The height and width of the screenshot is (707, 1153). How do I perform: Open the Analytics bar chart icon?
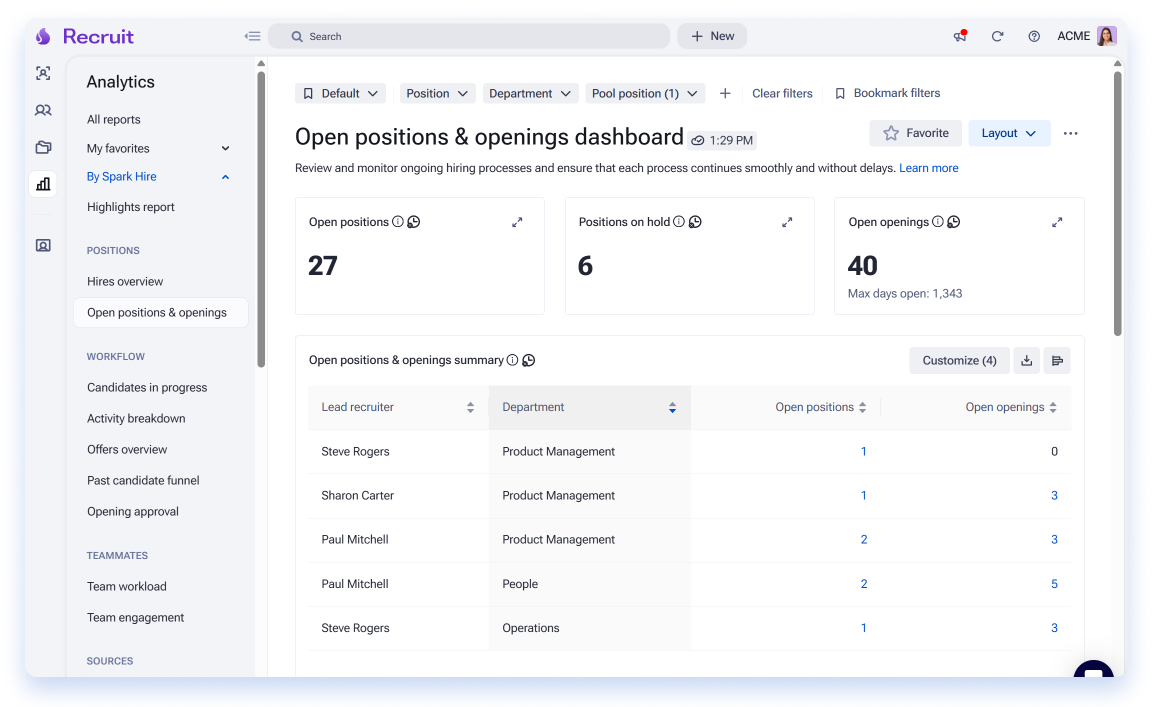point(43,184)
